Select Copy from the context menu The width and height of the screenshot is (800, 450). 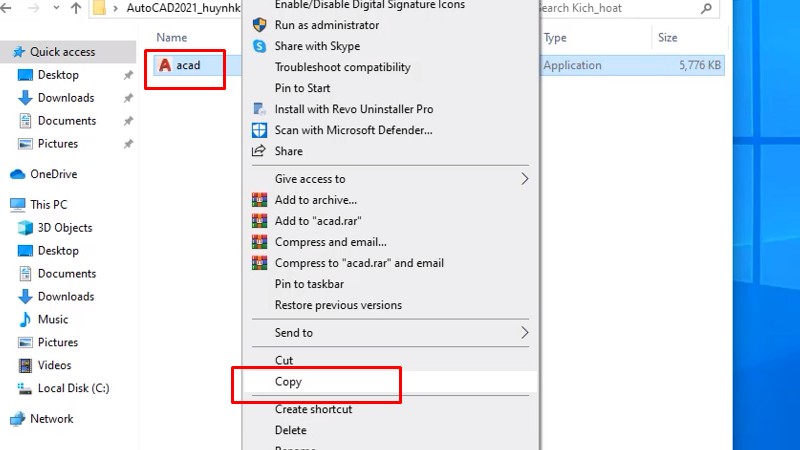288,382
